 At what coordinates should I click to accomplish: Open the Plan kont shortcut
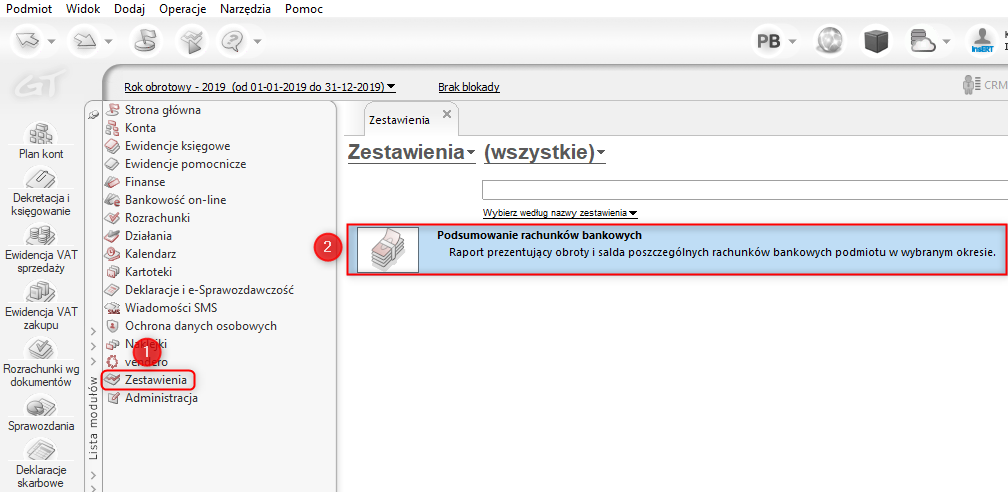click(41, 142)
